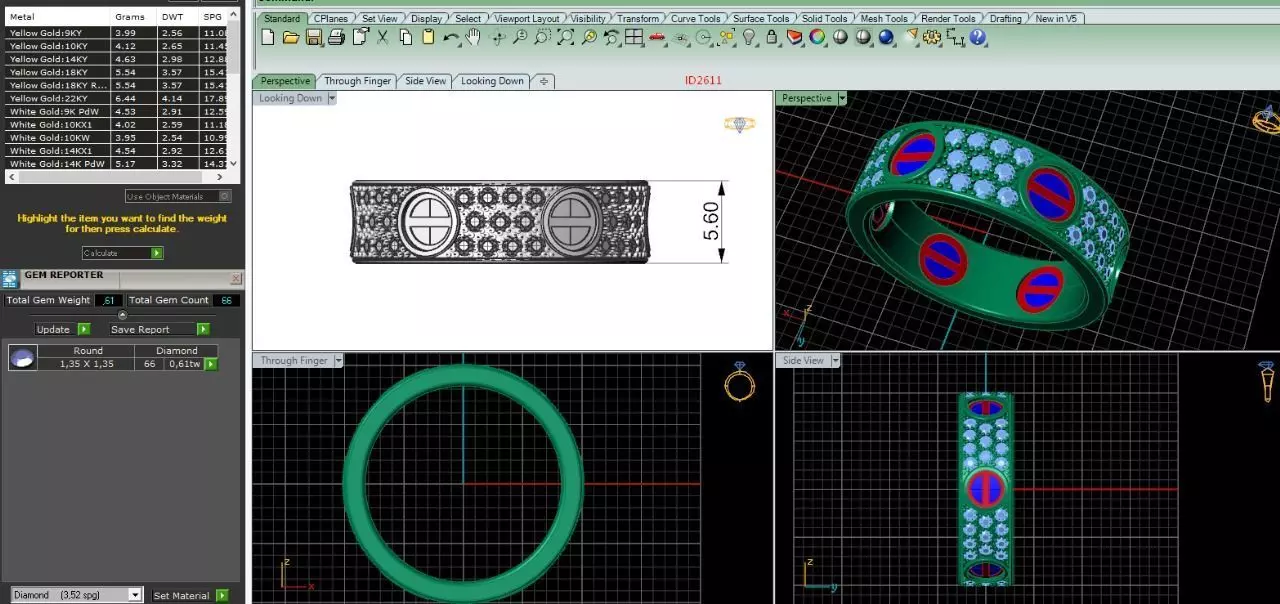Click the color wheel properties icon
This screenshot has width=1280, height=604.
tap(817, 37)
